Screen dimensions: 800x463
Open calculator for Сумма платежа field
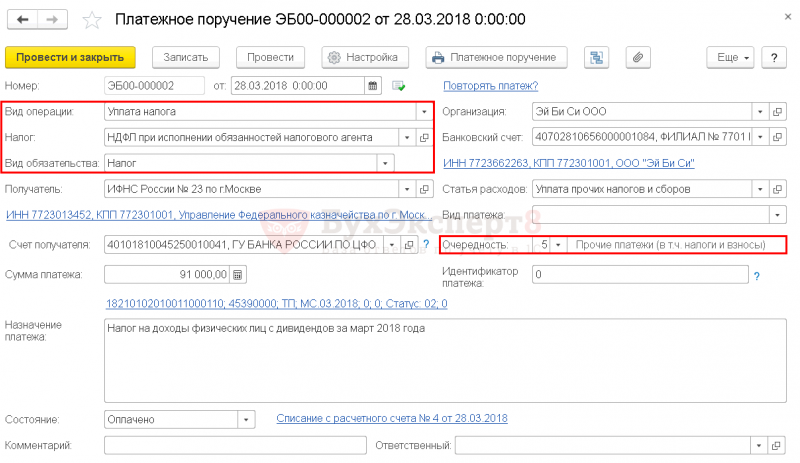pos(238,275)
